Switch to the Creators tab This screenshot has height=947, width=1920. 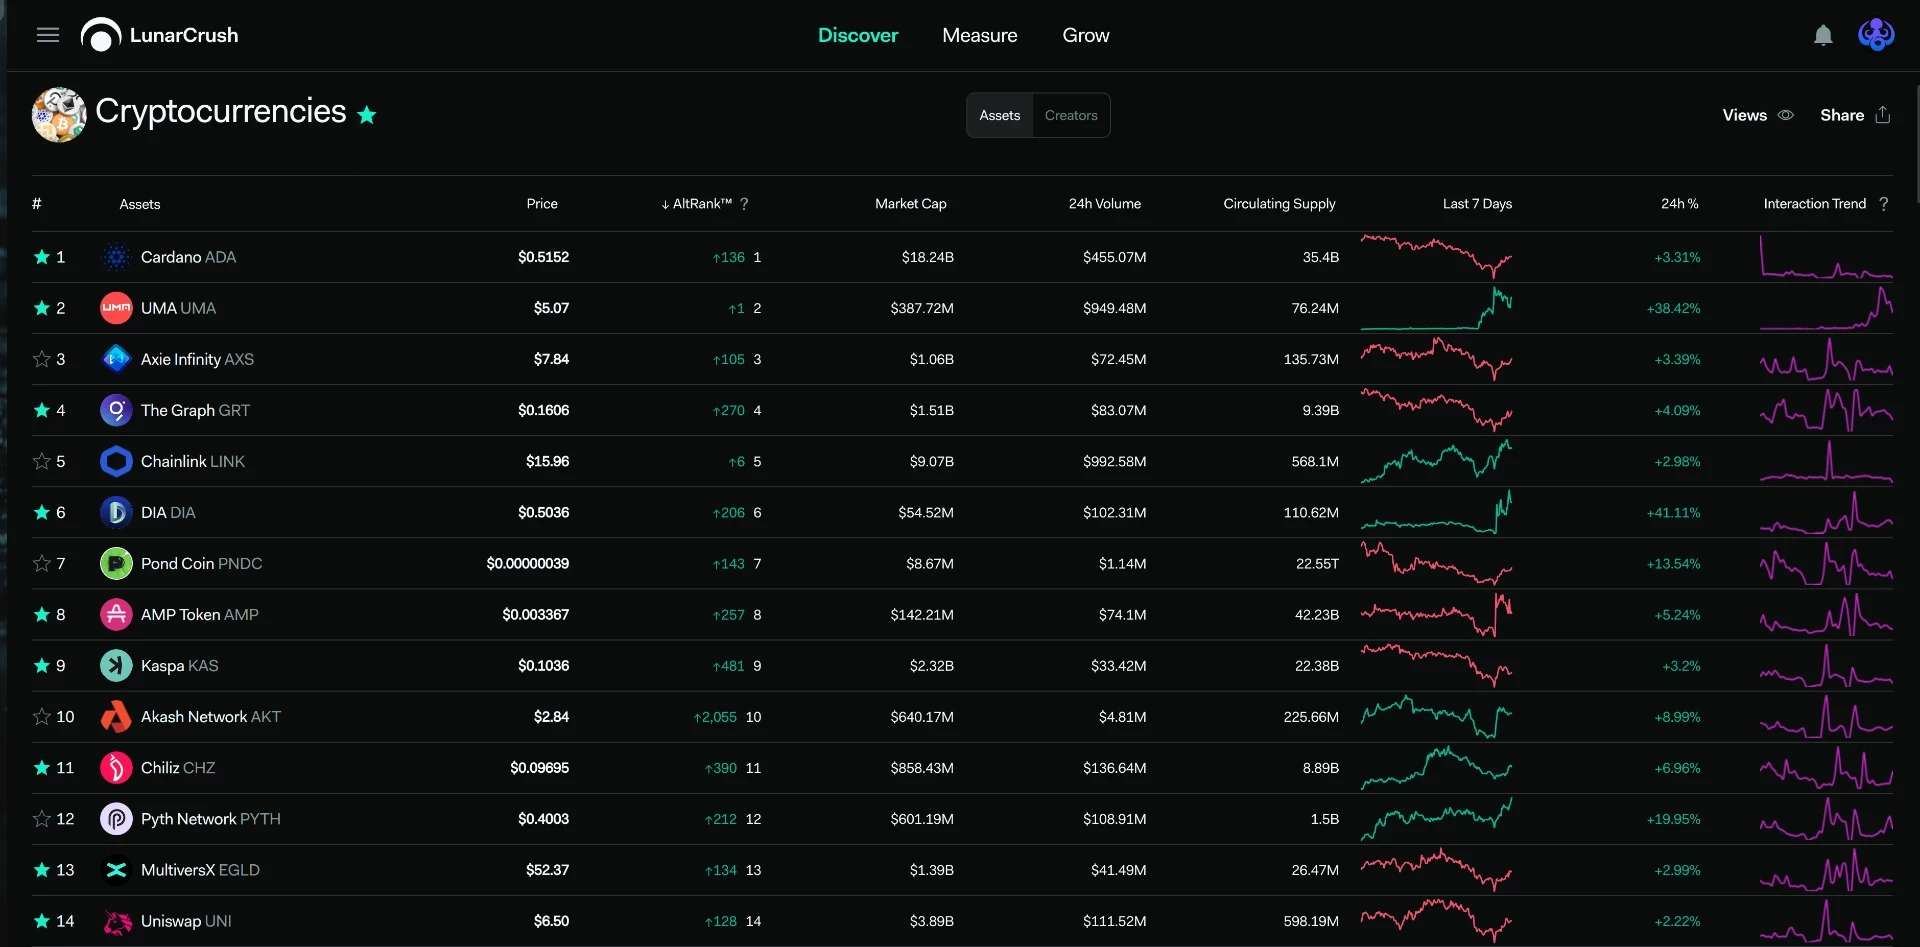[1071, 115]
